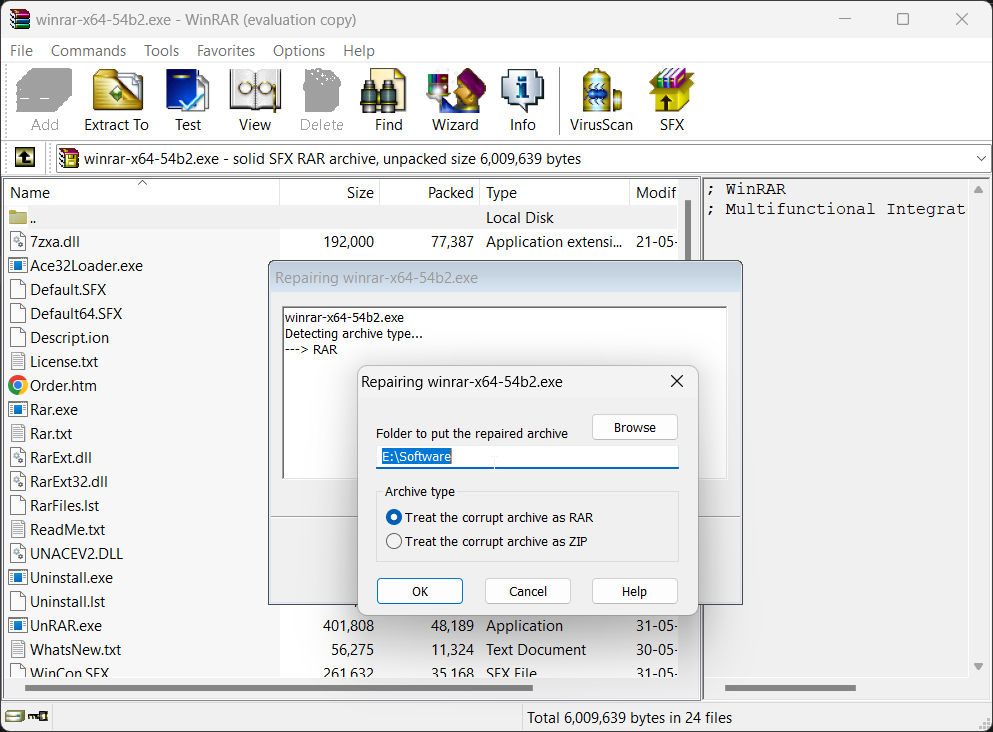Launch the Wizard toolbar icon

pos(455,91)
